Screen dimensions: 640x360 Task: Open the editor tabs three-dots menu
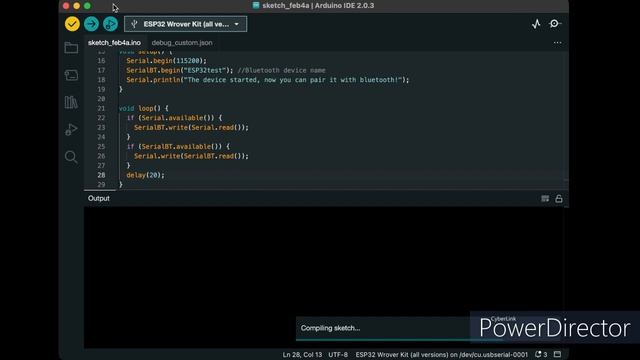[558, 43]
